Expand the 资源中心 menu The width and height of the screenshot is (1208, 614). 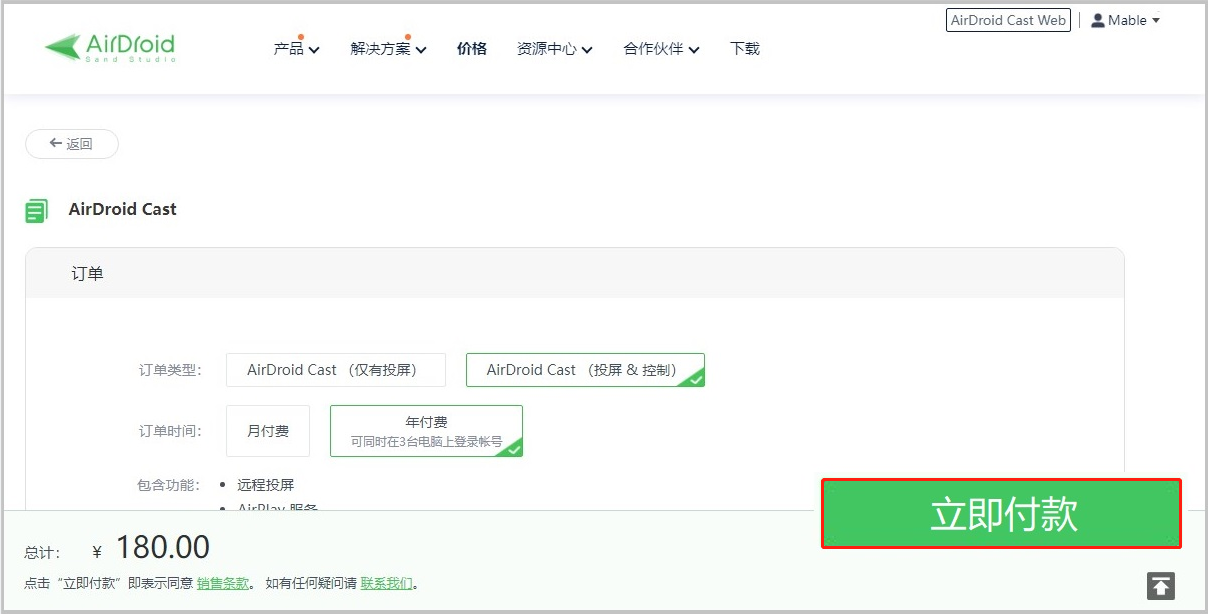click(x=555, y=48)
